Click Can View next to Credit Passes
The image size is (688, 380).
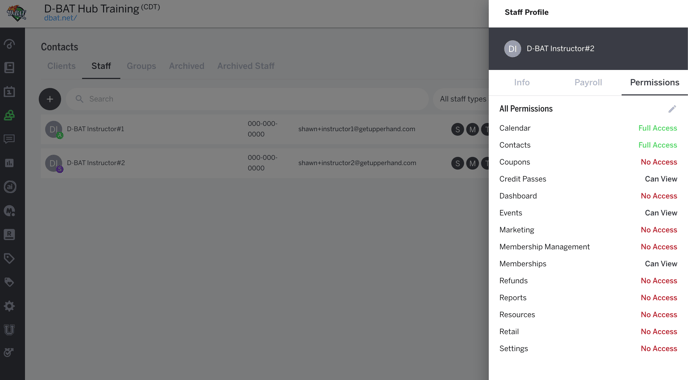tap(661, 179)
